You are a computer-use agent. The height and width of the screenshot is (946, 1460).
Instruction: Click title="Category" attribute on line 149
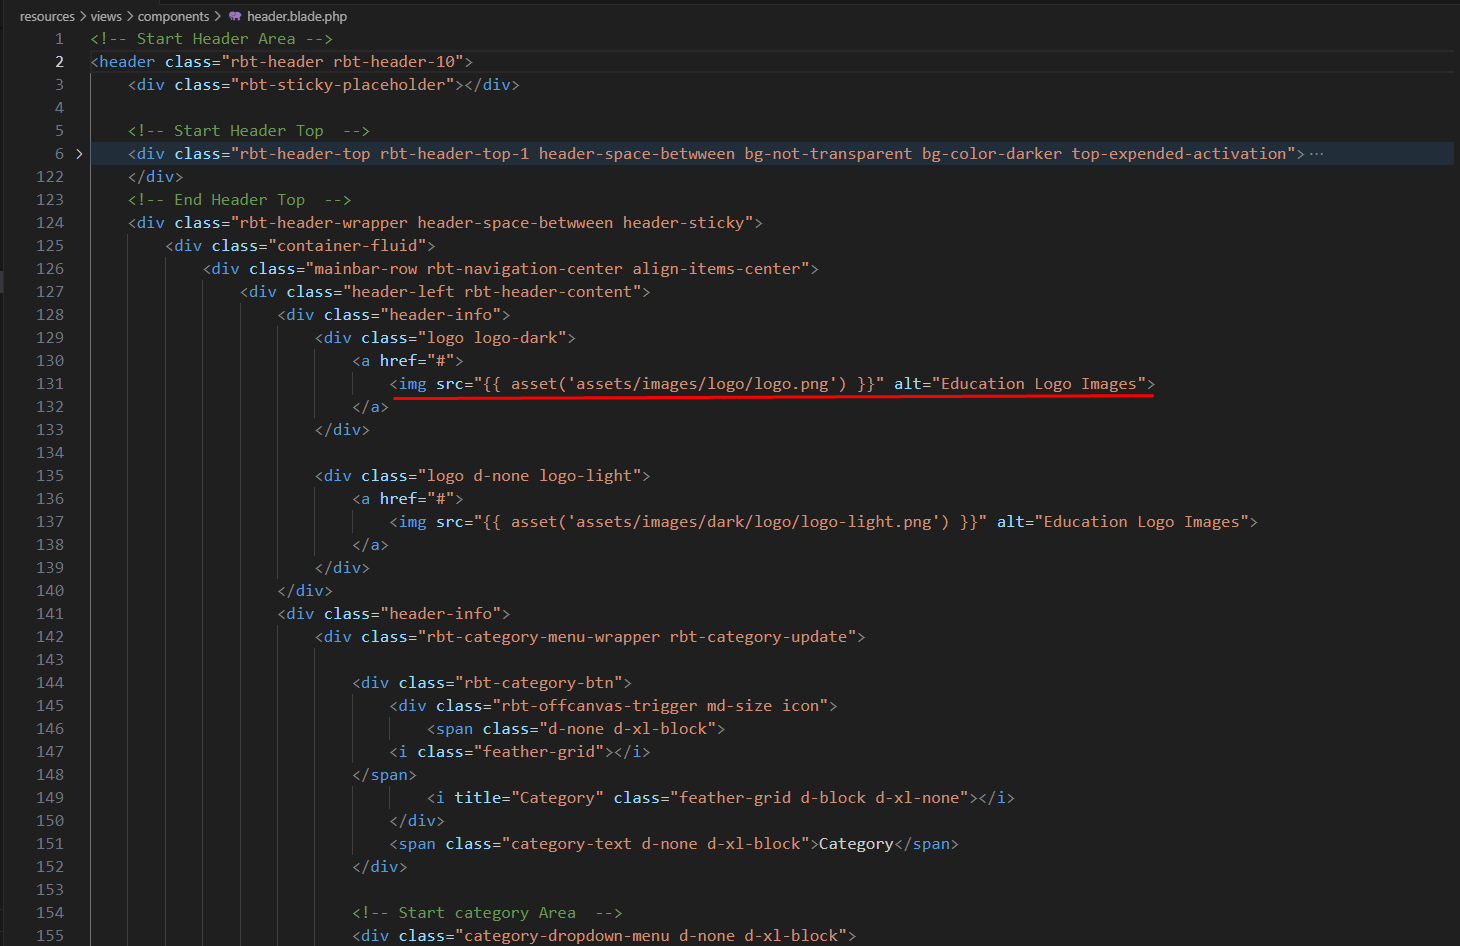click(530, 798)
